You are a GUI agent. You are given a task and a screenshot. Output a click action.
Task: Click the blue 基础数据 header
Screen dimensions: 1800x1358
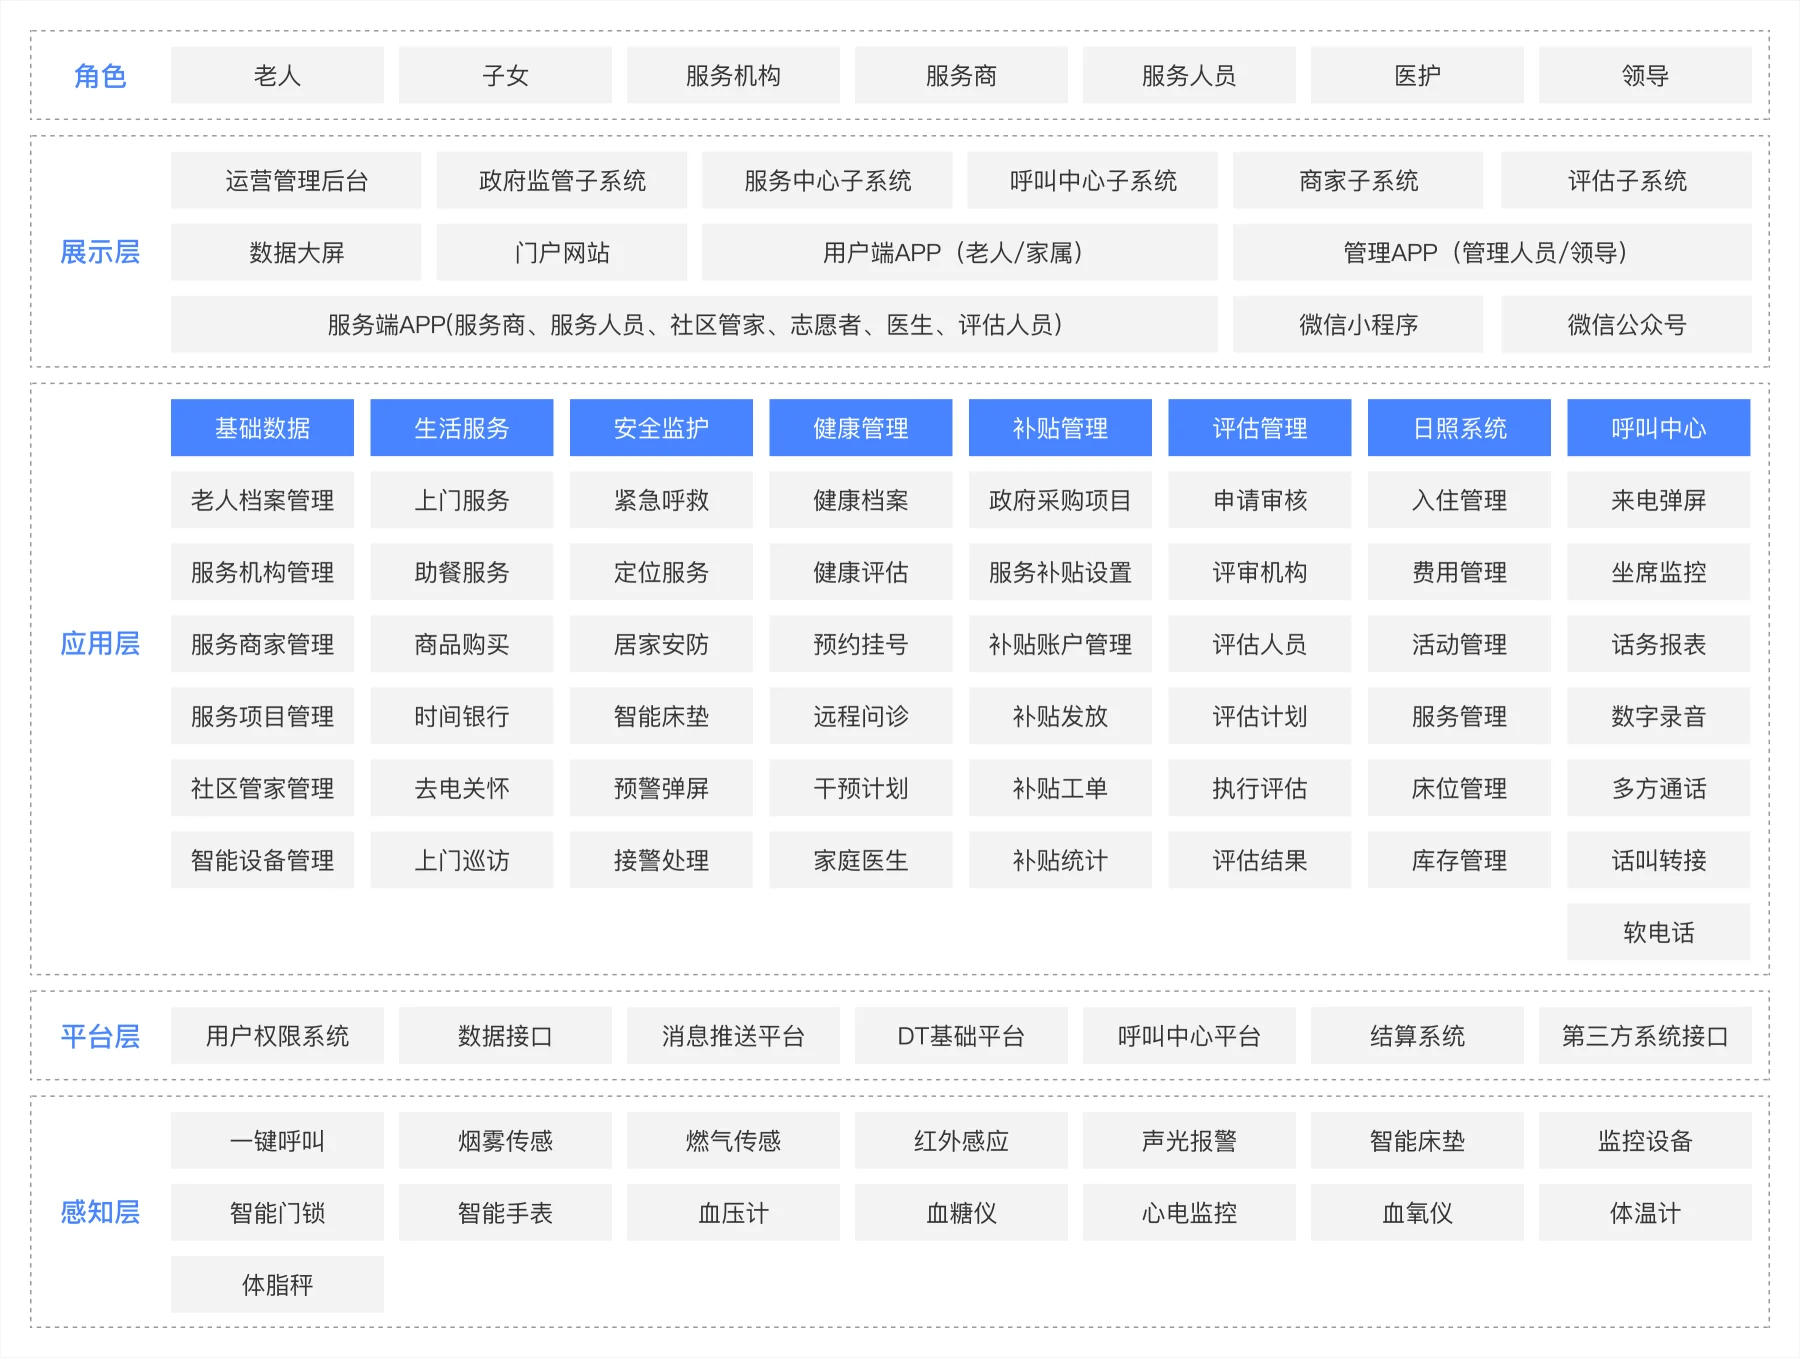point(262,428)
